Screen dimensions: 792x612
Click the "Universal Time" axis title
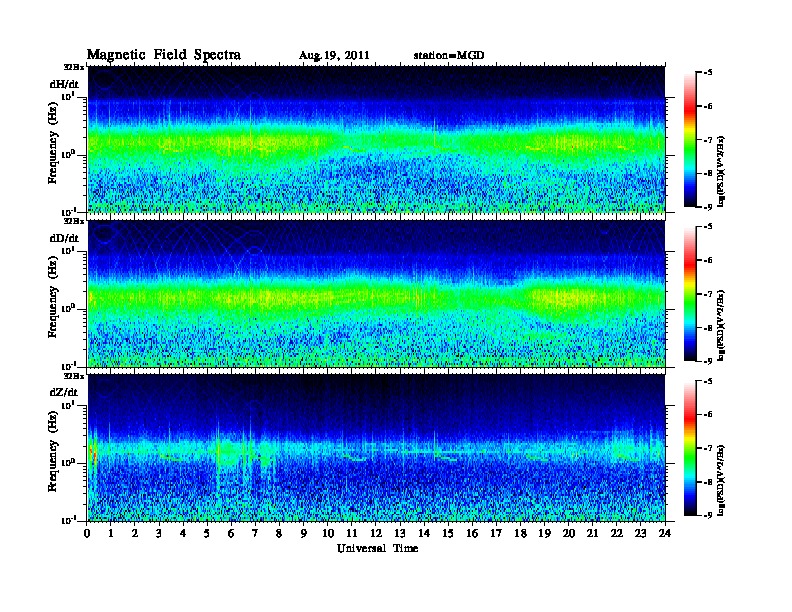coord(377,548)
